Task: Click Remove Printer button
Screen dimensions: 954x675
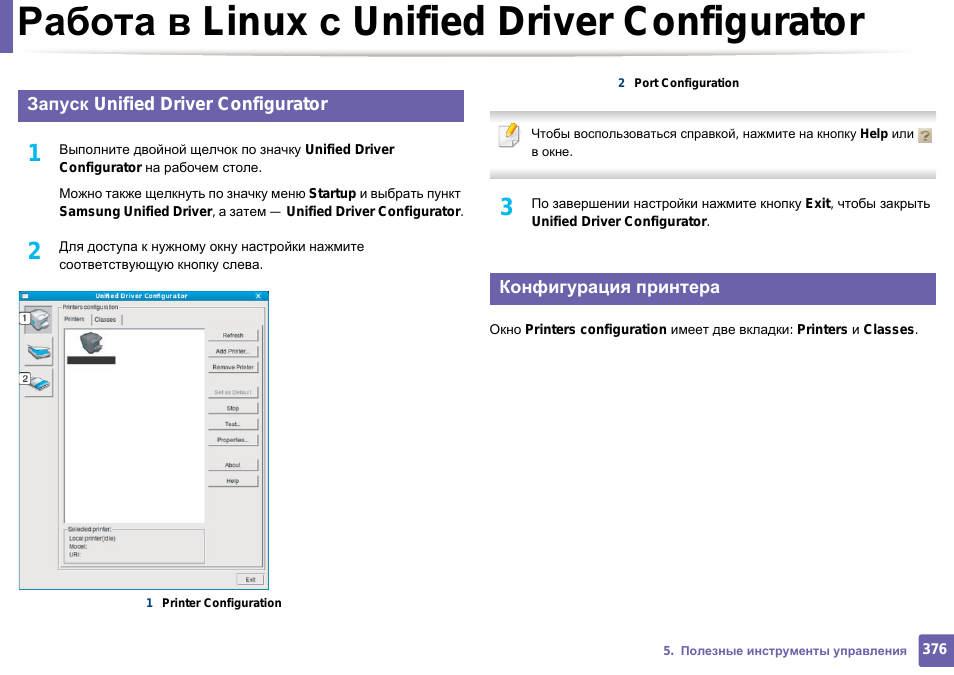Action: point(233,368)
